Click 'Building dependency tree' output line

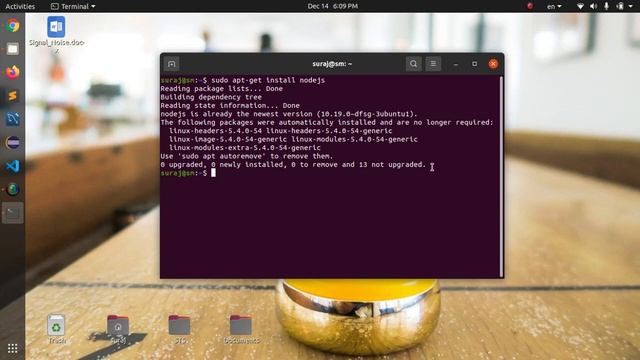coord(211,97)
